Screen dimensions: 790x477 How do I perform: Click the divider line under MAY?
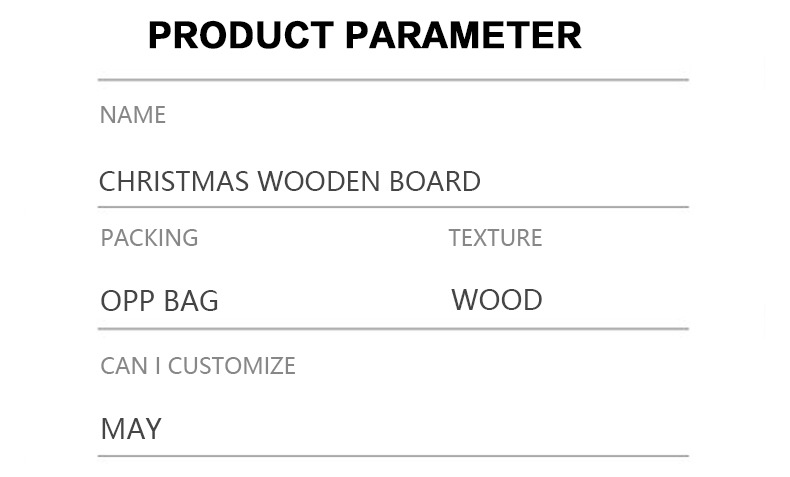(x=393, y=456)
